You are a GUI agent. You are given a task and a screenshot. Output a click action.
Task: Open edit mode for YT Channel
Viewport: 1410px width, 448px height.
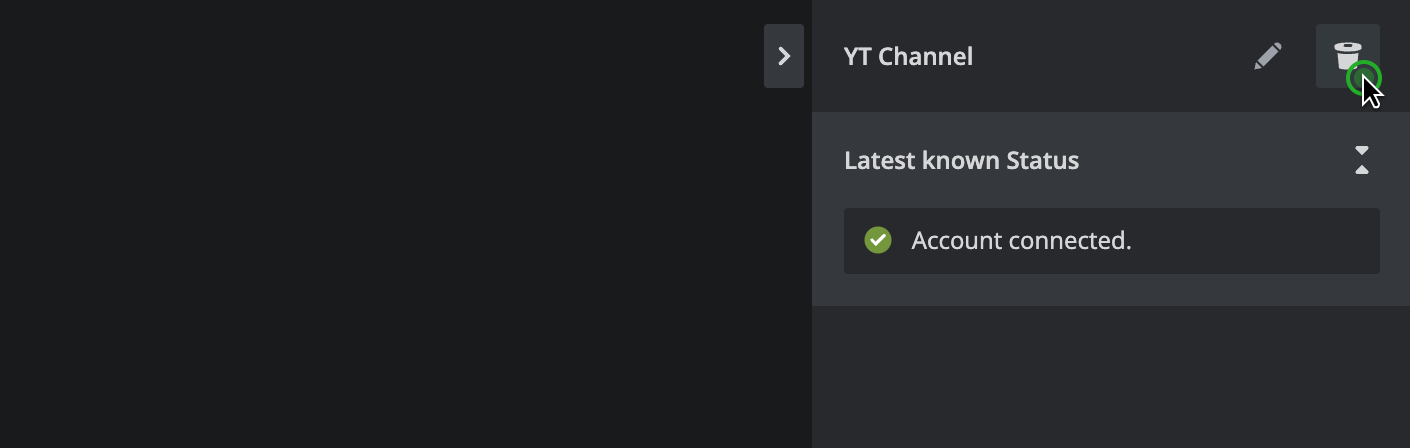1267,56
